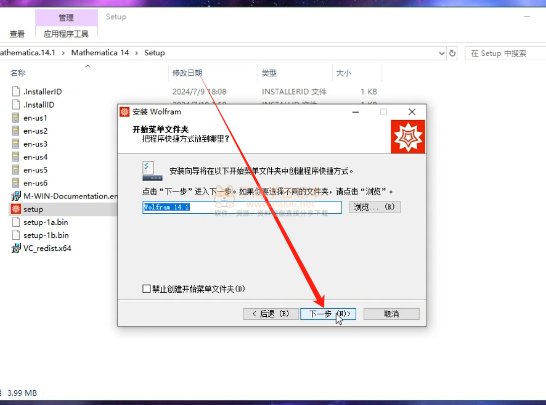Click the refresh icon beside address bar

pos(452,53)
